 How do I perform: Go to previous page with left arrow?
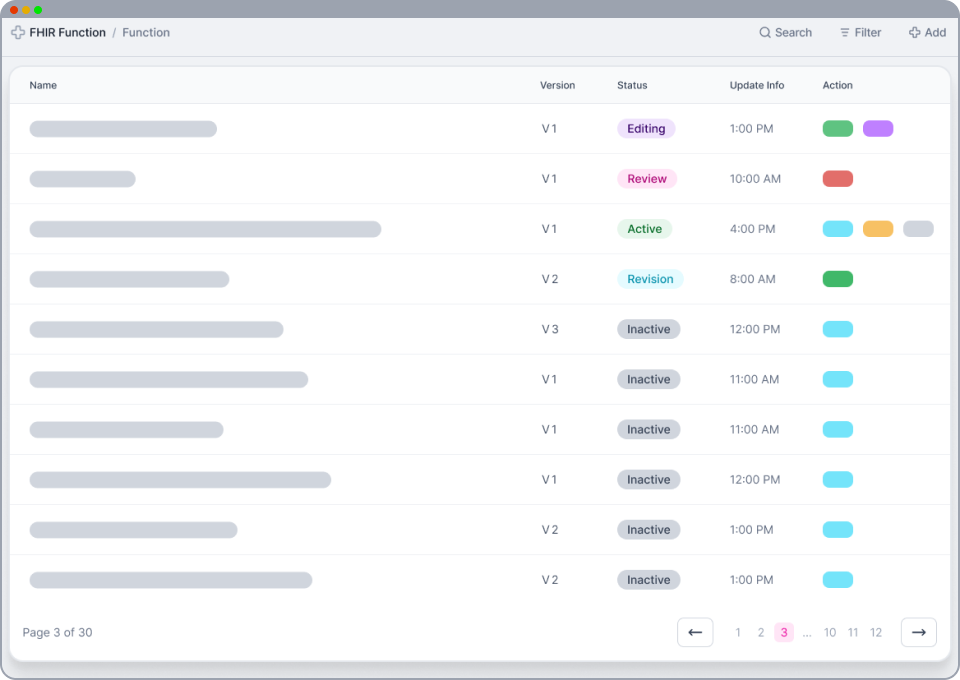tap(695, 632)
